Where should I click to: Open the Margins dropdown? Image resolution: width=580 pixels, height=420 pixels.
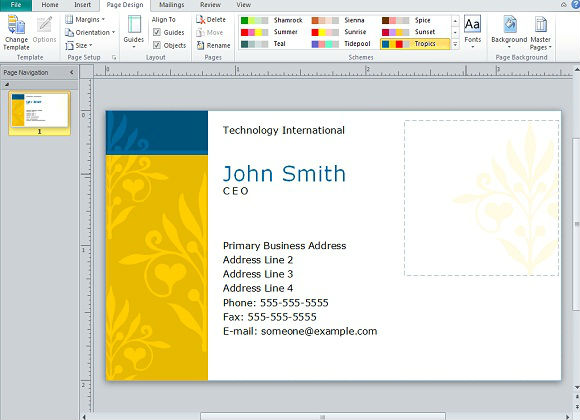pyautogui.click(x=85, y=20)
